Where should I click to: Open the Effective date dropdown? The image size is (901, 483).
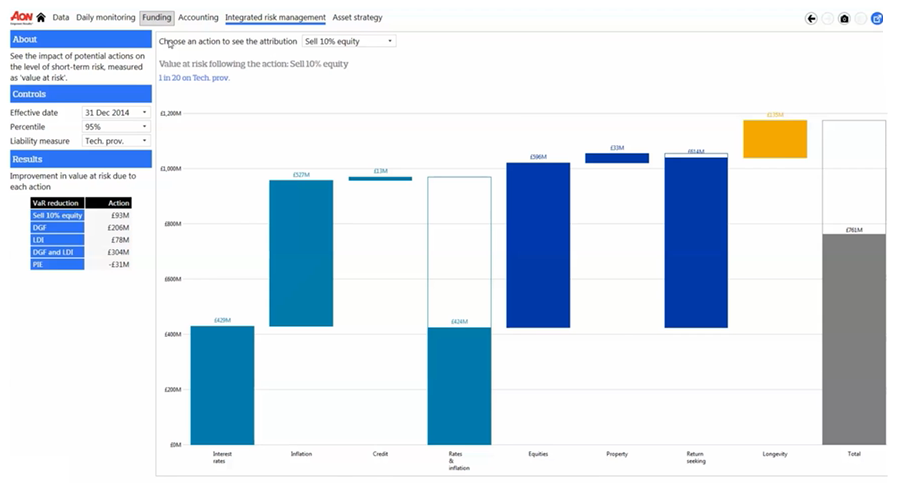[x=115, y=113]
